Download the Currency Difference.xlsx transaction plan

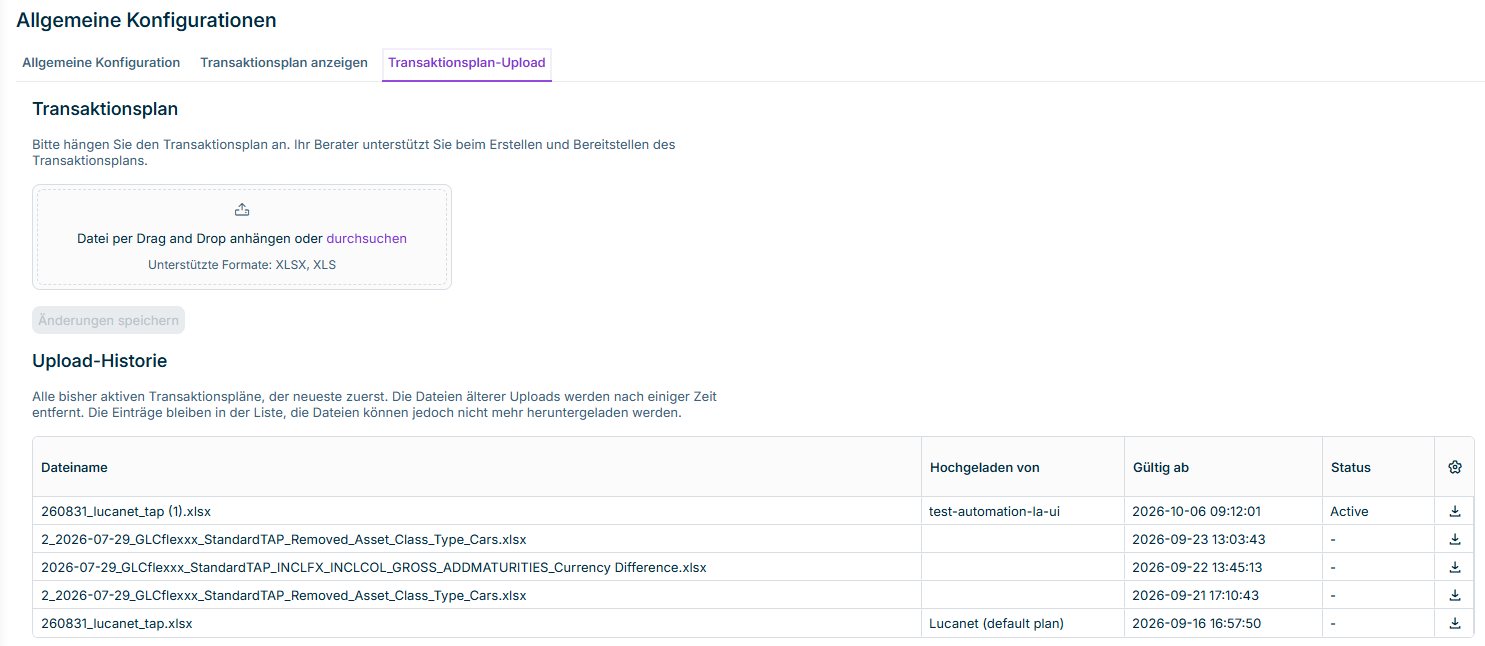[1455, 567]
